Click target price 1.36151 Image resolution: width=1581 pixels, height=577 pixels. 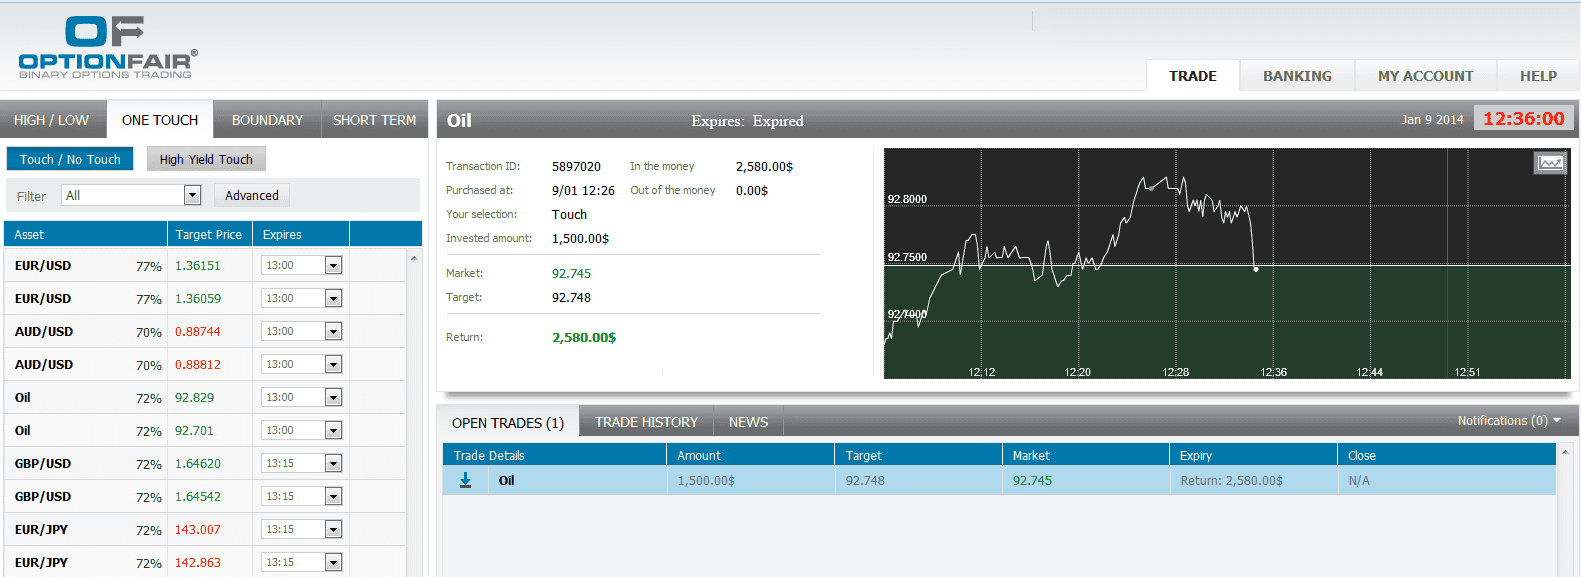(x=198, y=266)
